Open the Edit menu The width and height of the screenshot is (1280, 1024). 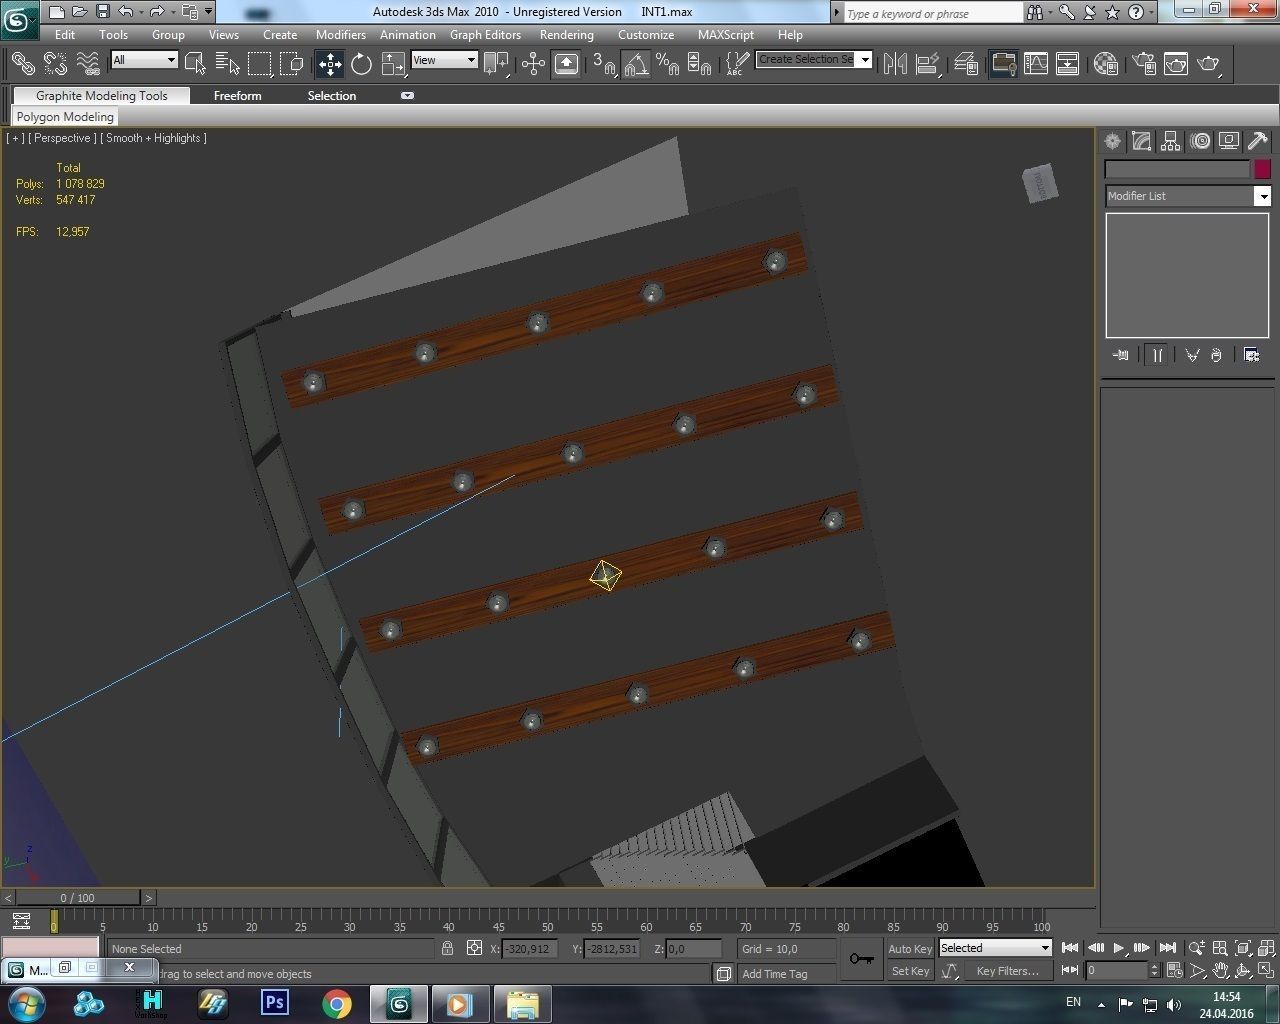point(65,34)
